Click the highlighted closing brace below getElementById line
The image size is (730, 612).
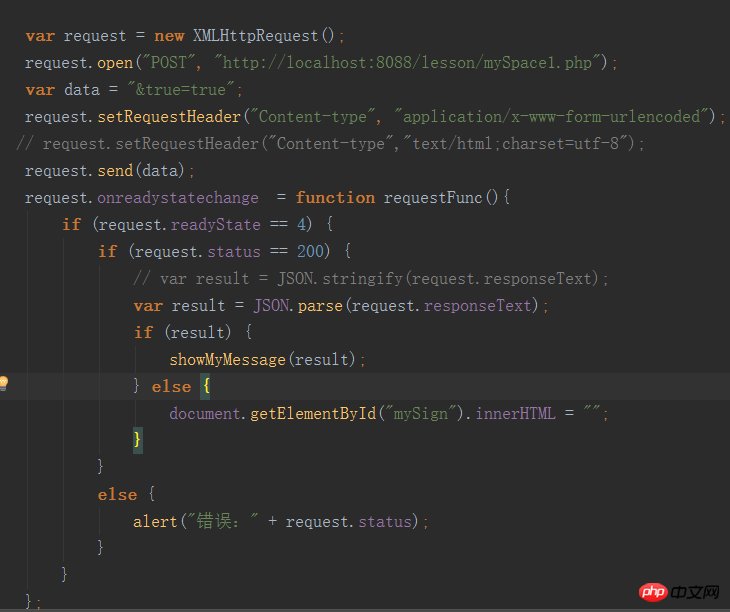137,440
